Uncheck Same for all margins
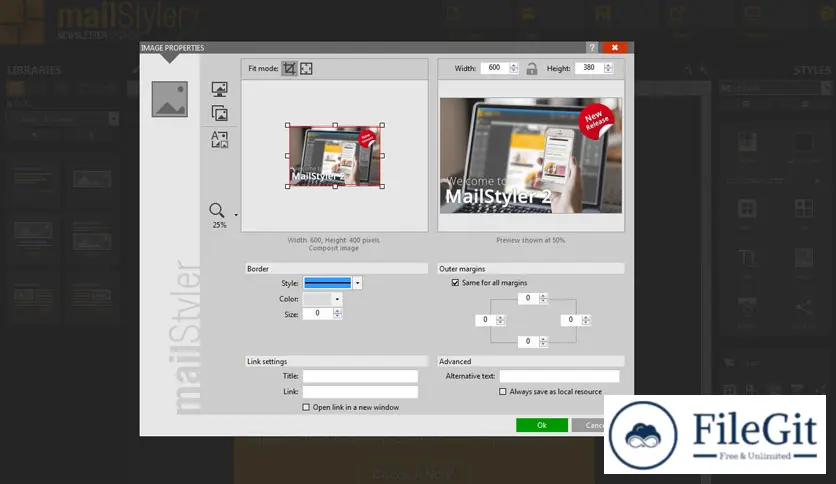Screen dimensions: 836x484 455,283
